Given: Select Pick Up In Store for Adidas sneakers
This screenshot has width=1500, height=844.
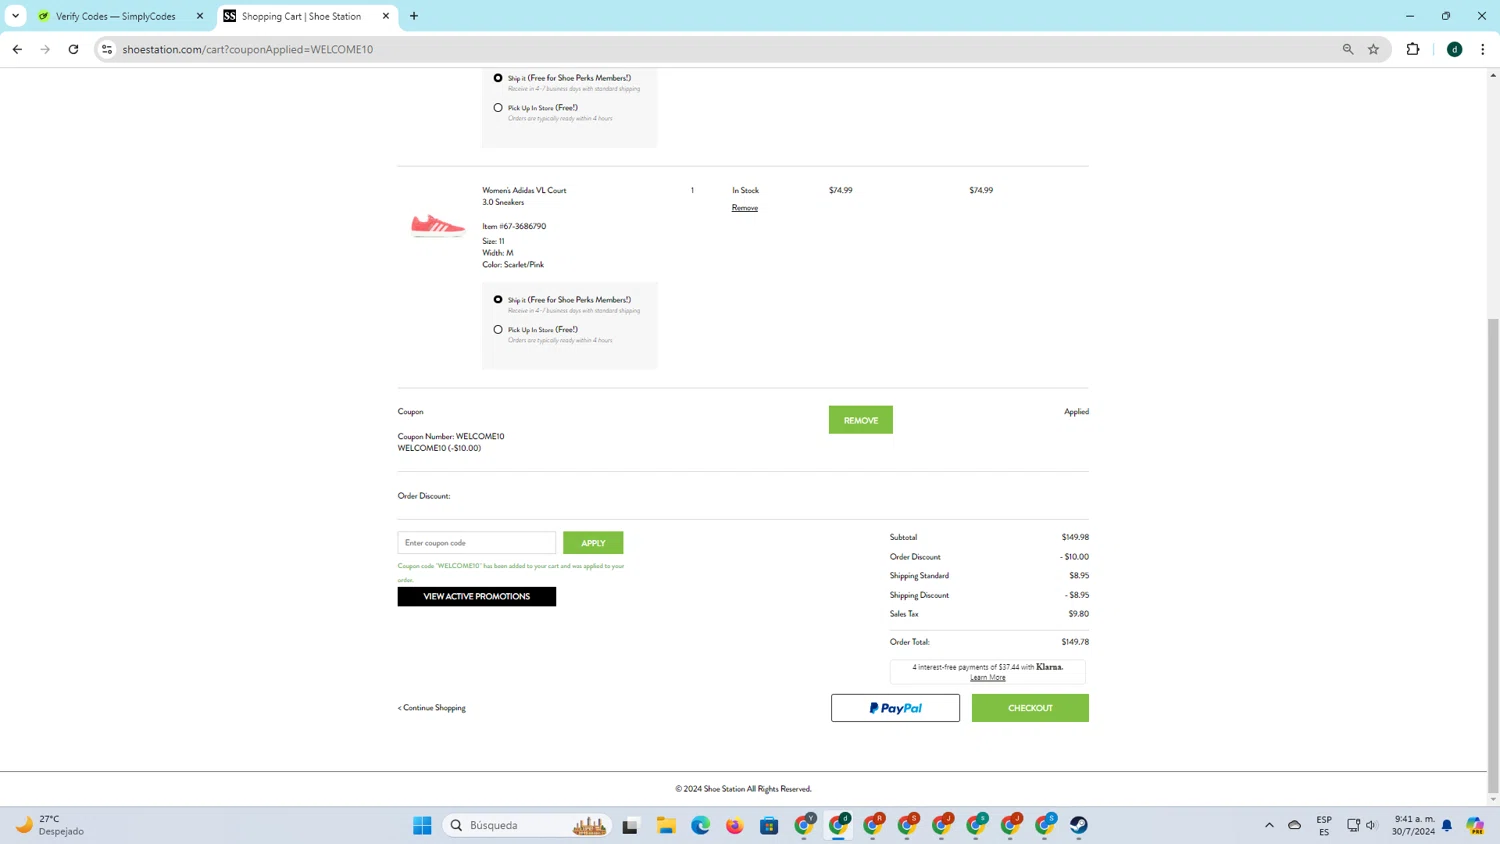Looking at the screenshot, I should click(498, 330).
